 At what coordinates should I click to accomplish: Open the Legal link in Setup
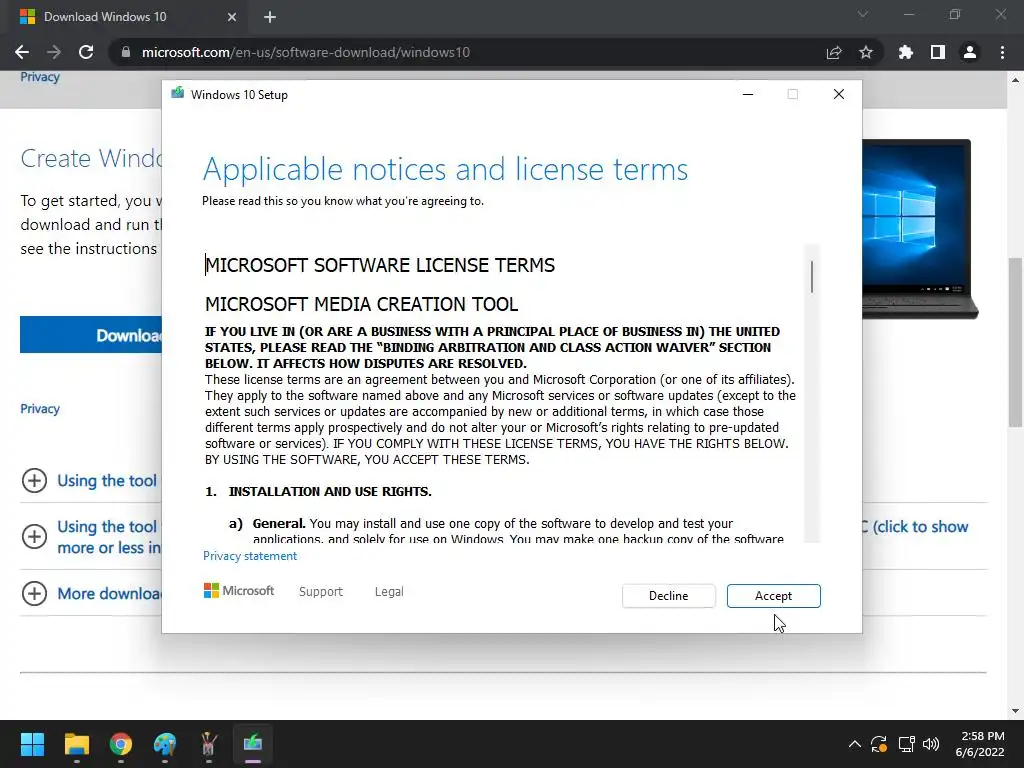389,592
